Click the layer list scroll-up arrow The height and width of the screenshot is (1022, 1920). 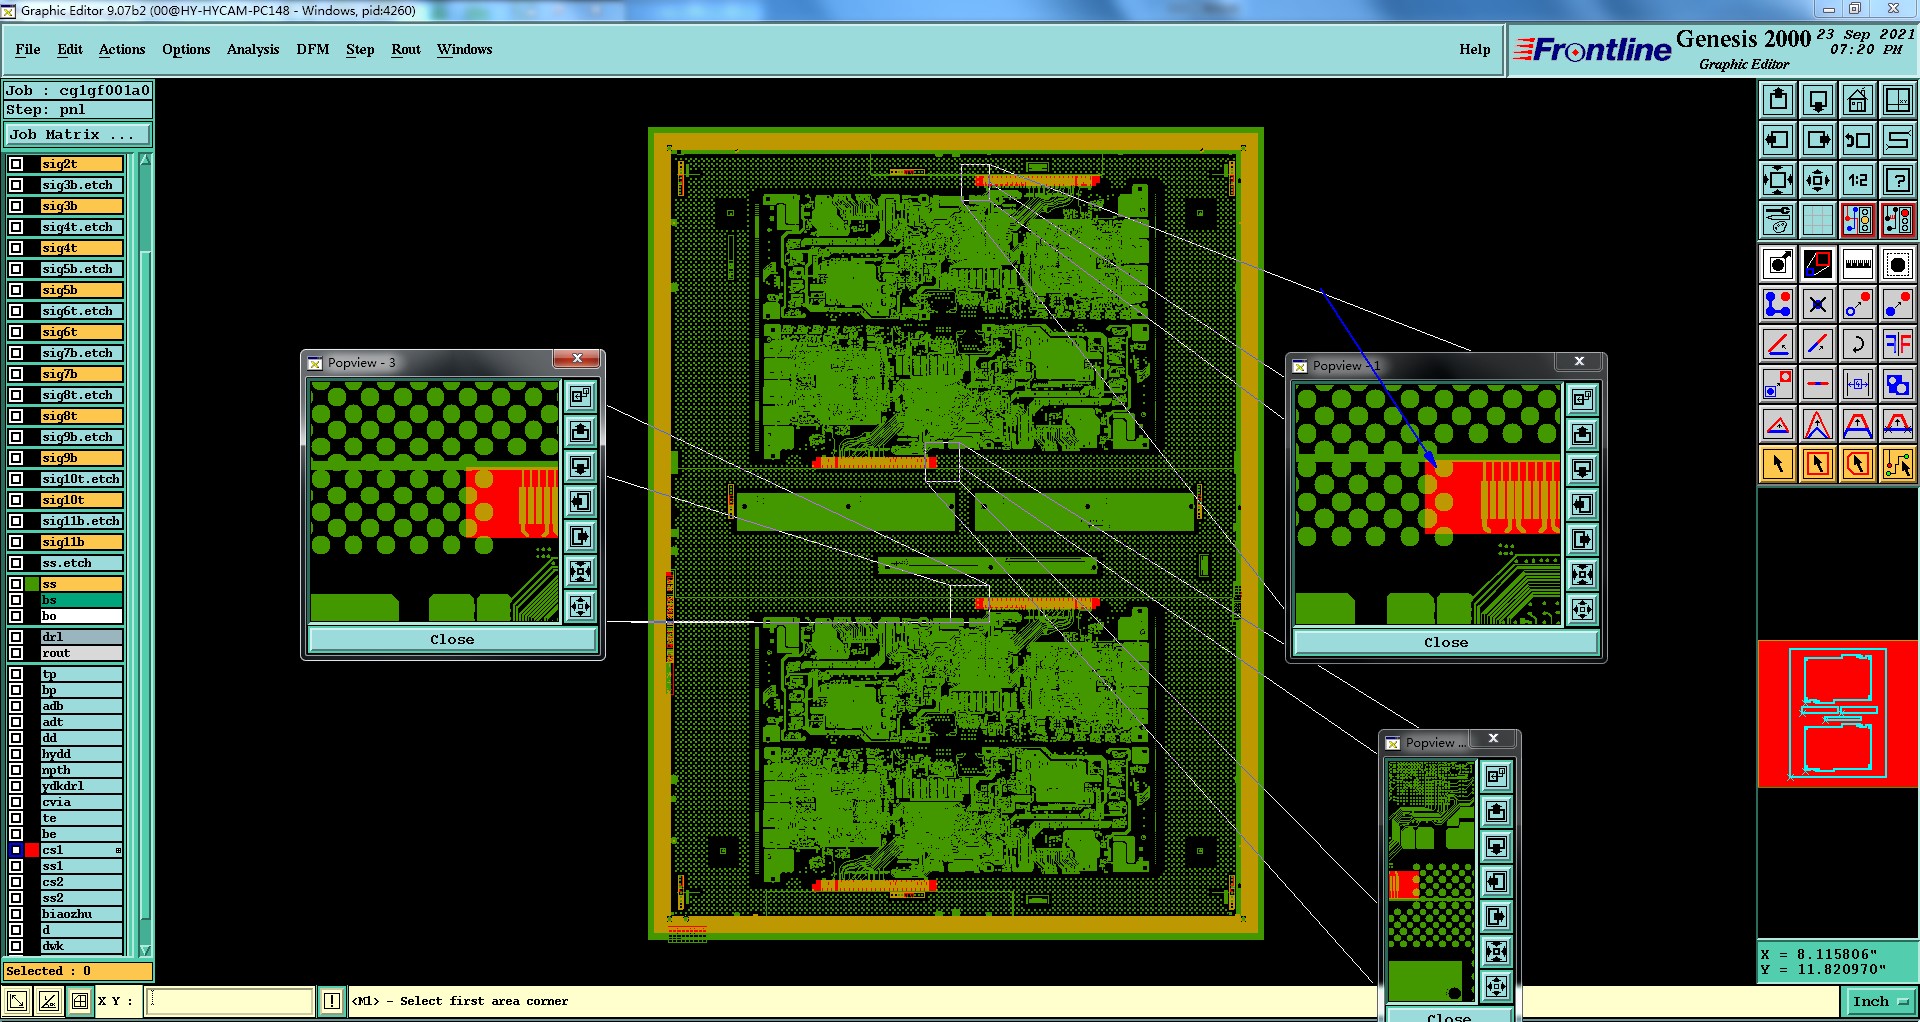[x=145, y=159]
